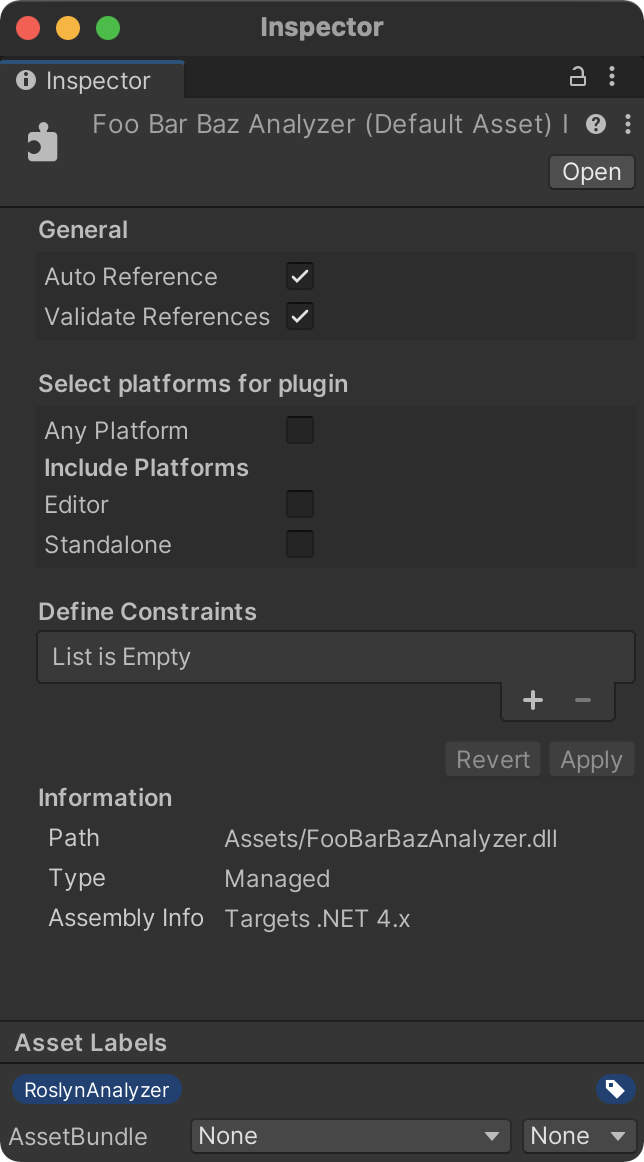Open the AssetBundle name dropdown

click(351, 1136)
